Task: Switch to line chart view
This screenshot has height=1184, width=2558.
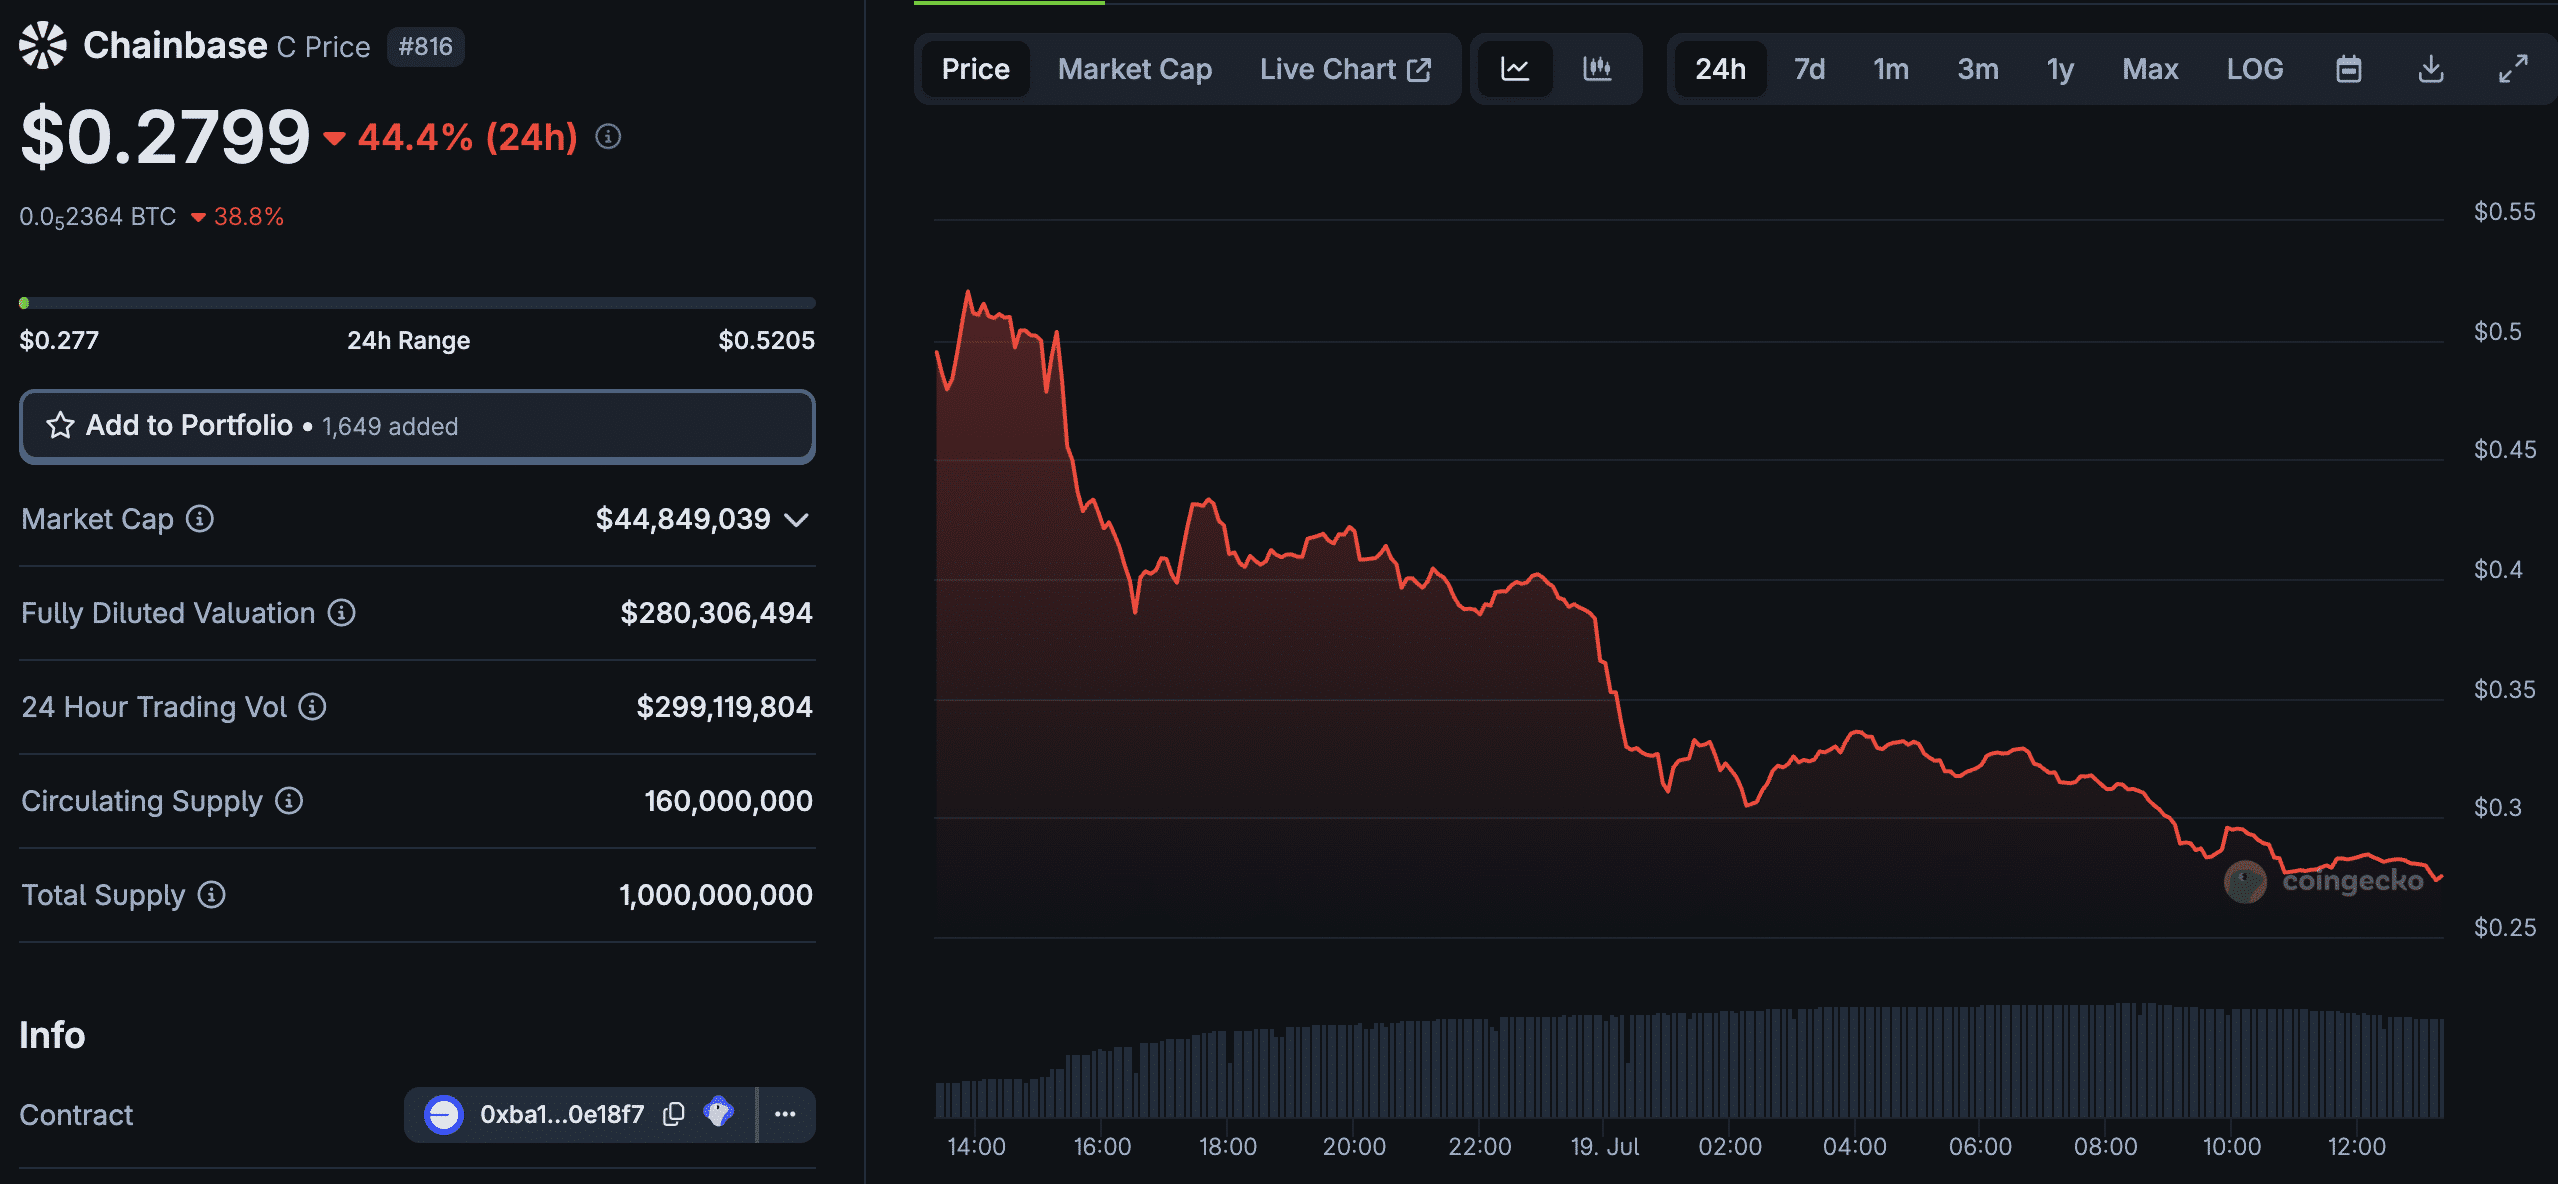Action: (x=1515, y=69)
